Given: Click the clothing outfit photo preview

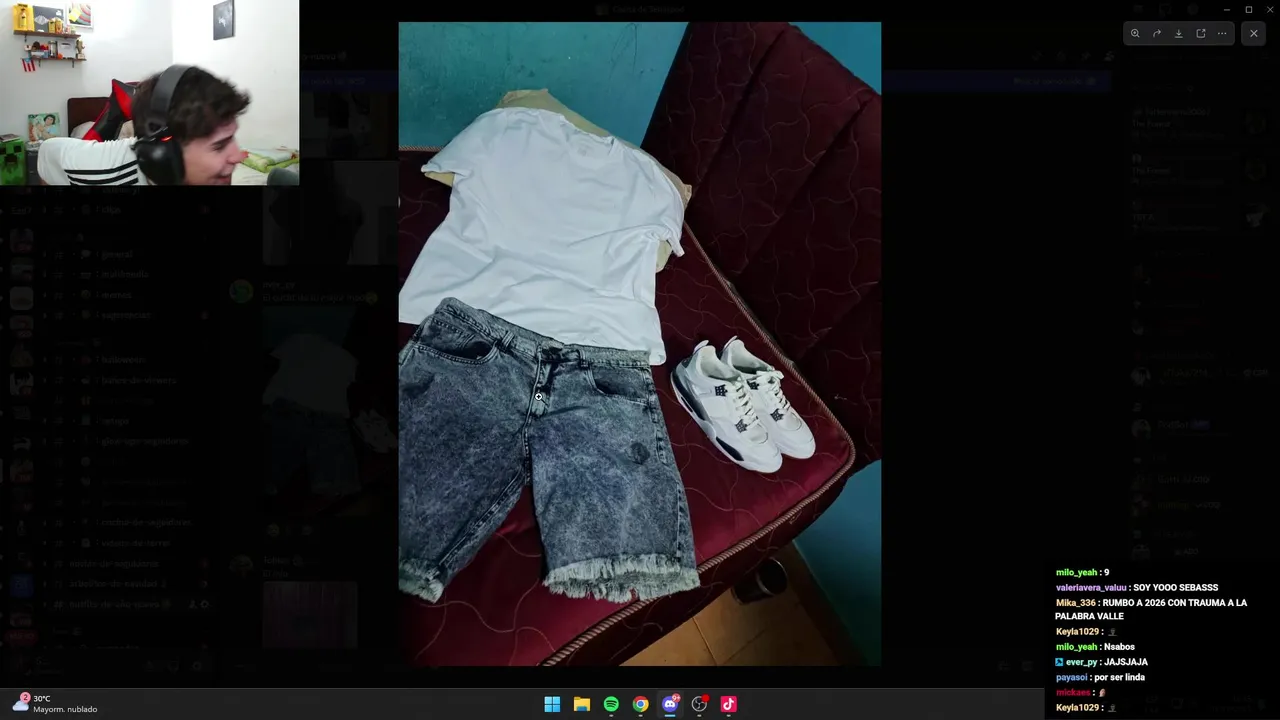Looking at the screenshot, I should coord(640,344).
